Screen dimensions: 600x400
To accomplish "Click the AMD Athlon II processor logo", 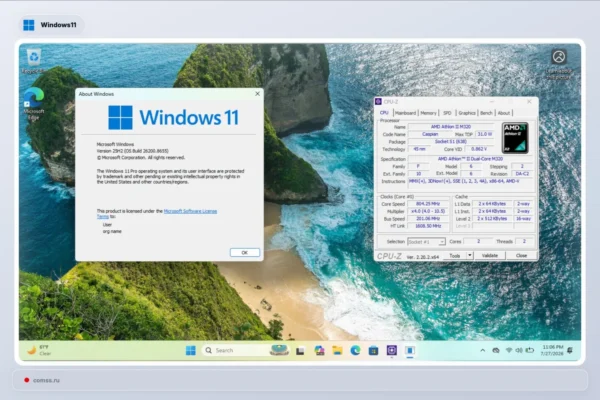I will pyautogui.click(x=515, y=138).
